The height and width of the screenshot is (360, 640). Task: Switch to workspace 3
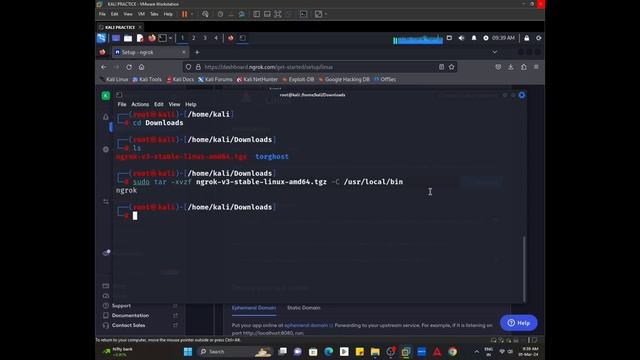205,38
